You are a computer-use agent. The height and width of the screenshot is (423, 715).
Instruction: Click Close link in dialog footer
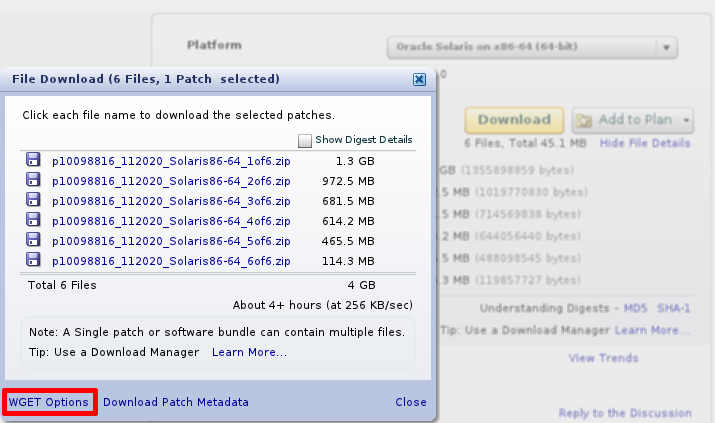[x=411, y=402]
